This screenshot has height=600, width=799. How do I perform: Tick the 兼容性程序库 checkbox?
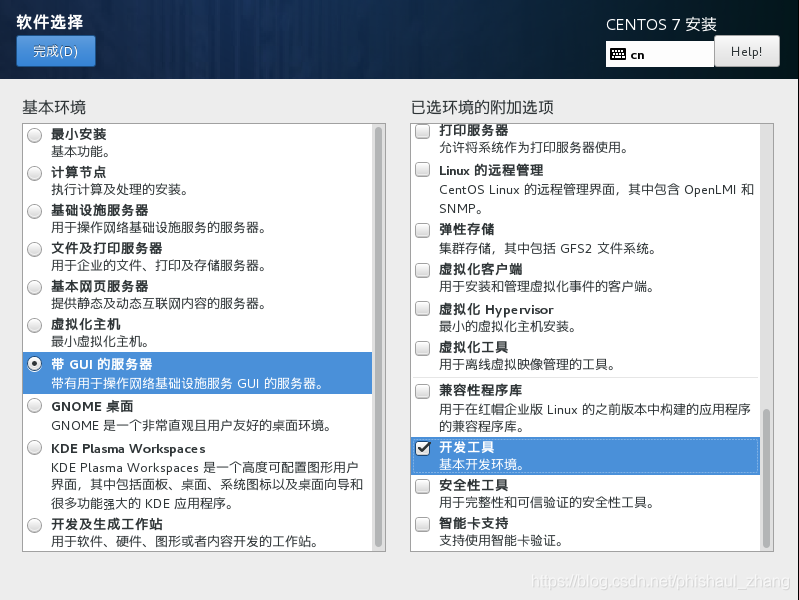point(422,391)
